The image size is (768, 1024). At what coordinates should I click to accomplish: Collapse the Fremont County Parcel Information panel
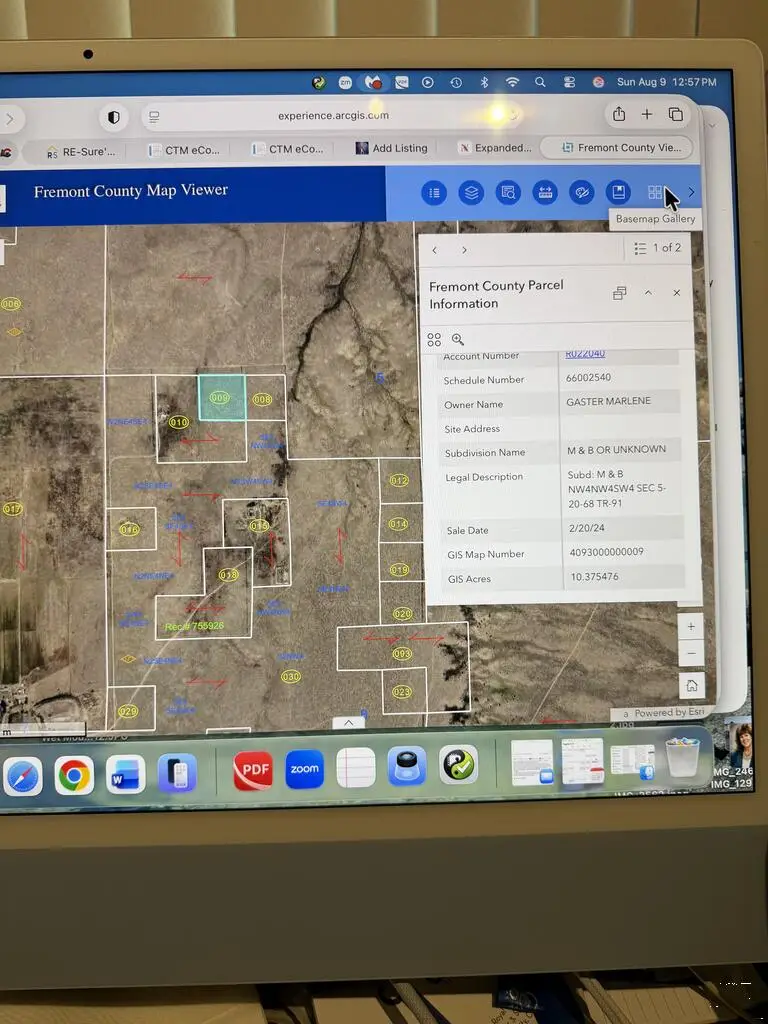[648, 293]
